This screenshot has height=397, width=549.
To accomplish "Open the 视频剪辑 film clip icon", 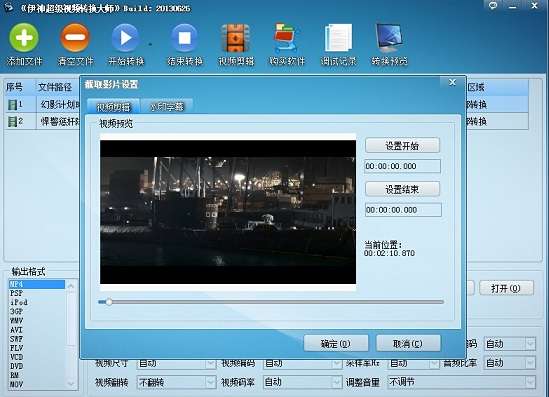I will click(x=235, y=38).
